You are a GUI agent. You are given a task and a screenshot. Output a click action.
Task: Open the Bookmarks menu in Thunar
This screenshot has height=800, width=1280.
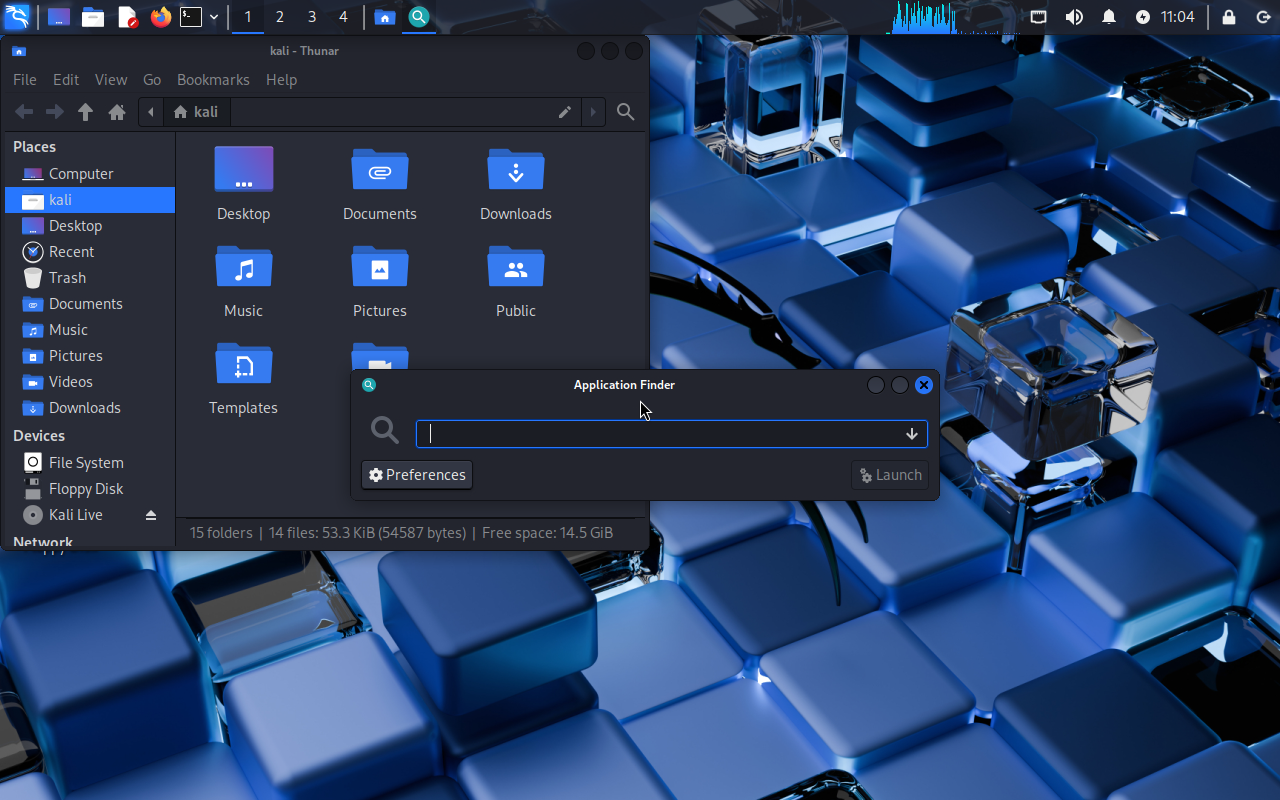pyautogui.click(x=213, y=80)
